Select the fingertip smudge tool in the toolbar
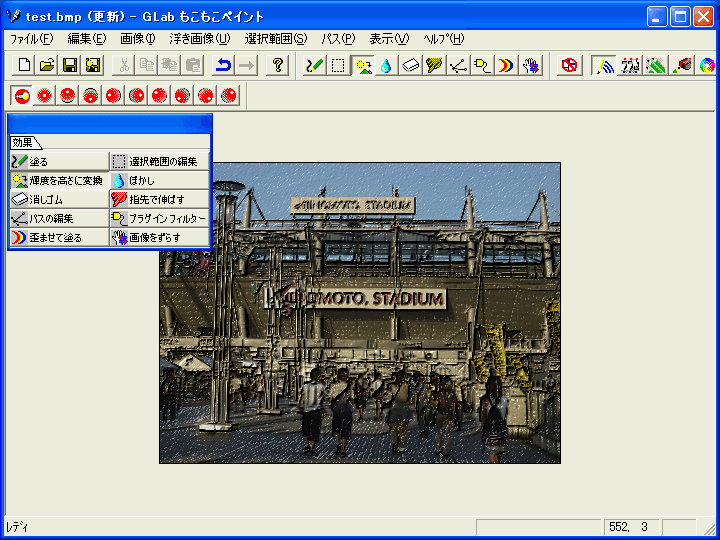The width and height of the screenshot is (720, 540). tap(434, 66)
